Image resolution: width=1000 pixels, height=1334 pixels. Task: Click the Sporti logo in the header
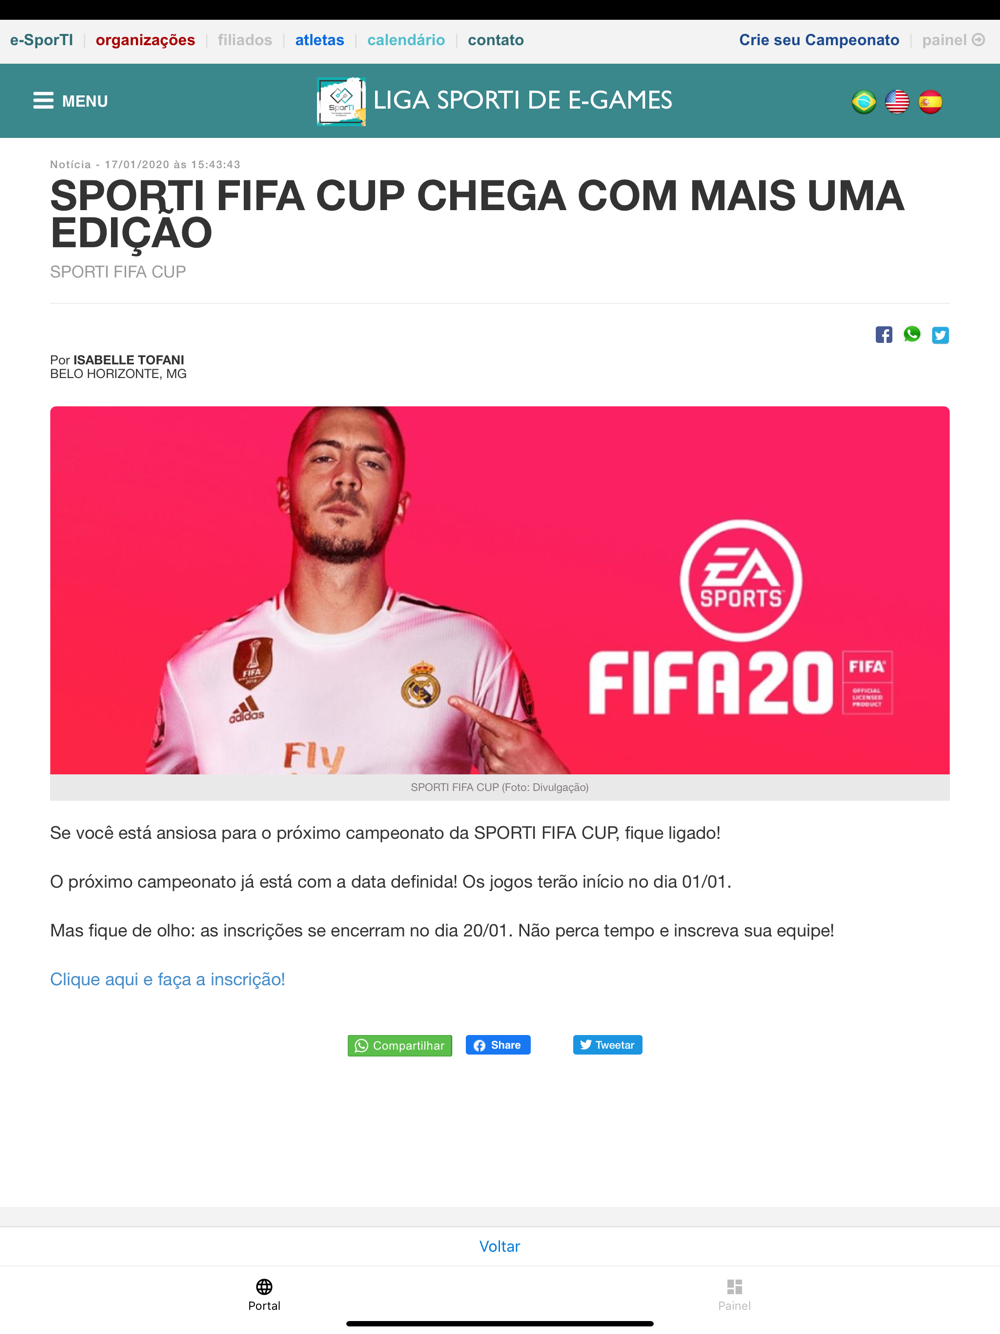point(341,101)
